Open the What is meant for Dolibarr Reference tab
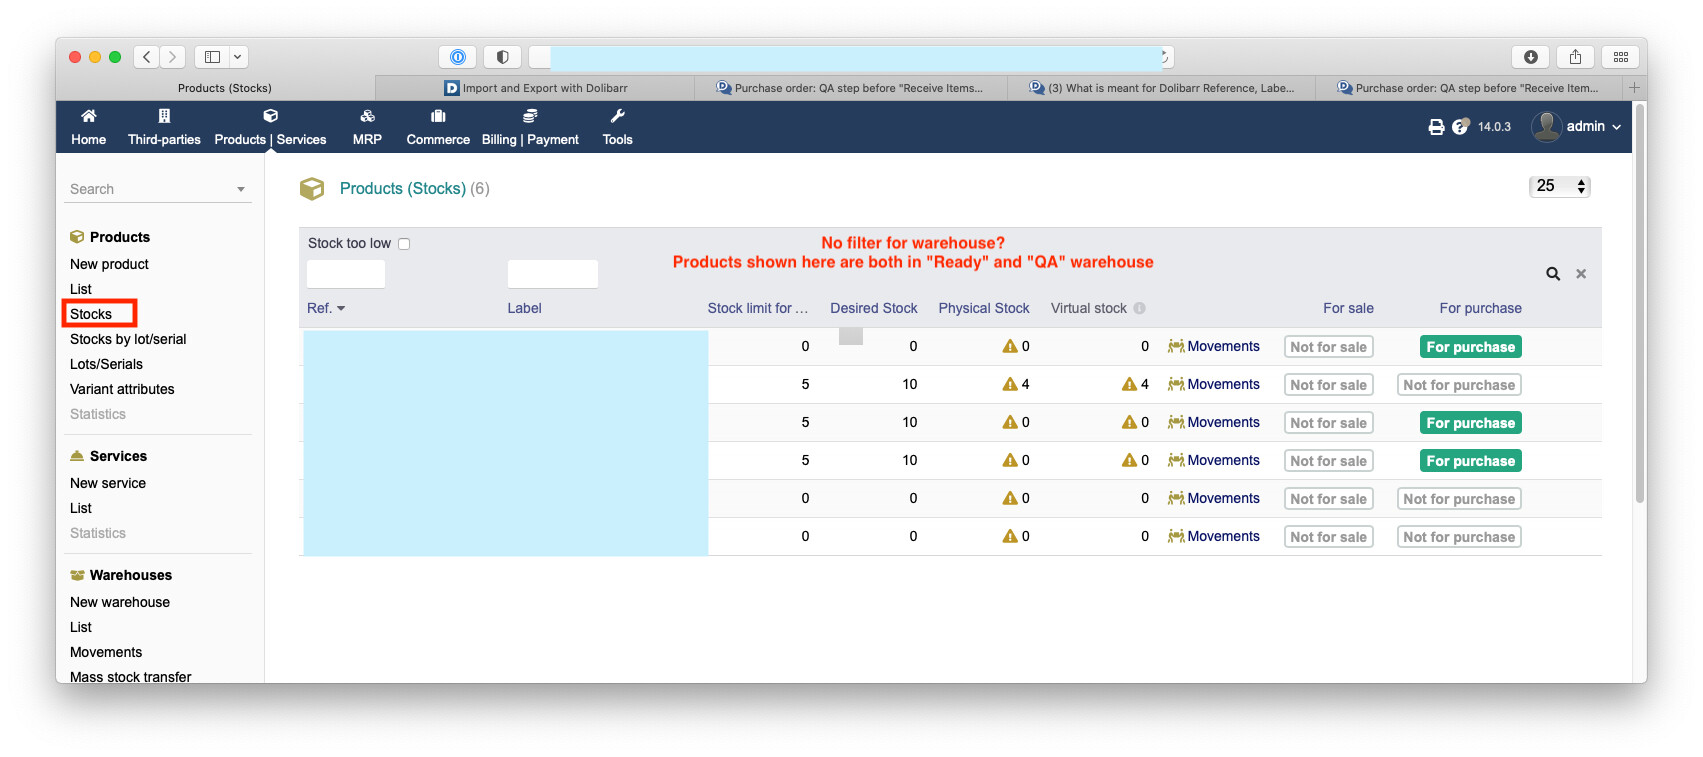Viewport: 1703px width, 757px height. tap(1161, 88)
